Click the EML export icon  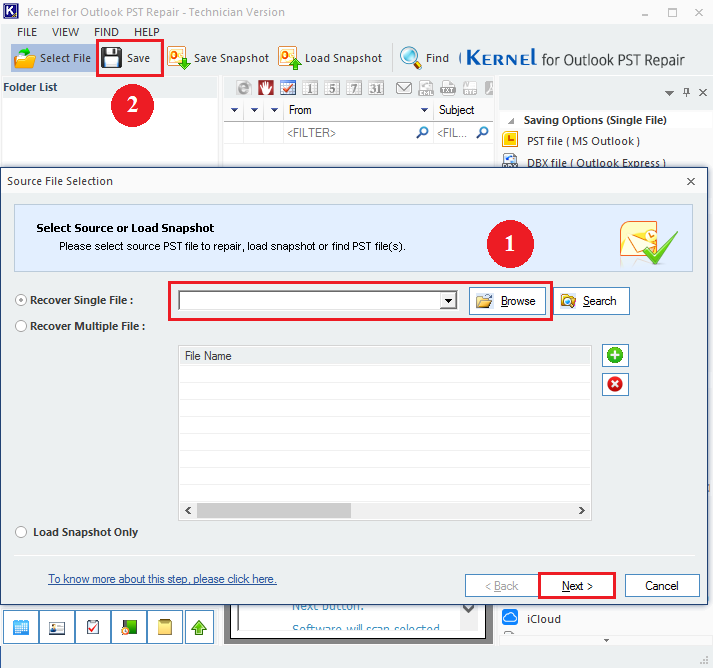coord(426,88)
